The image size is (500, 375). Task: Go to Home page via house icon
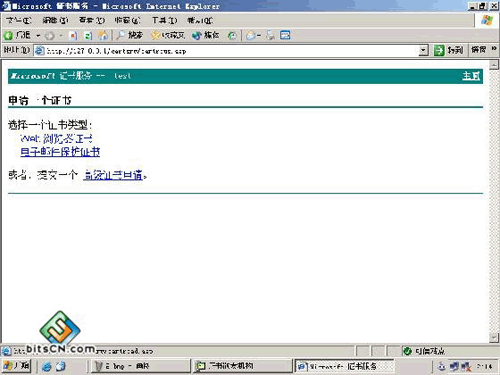[103, 35]
